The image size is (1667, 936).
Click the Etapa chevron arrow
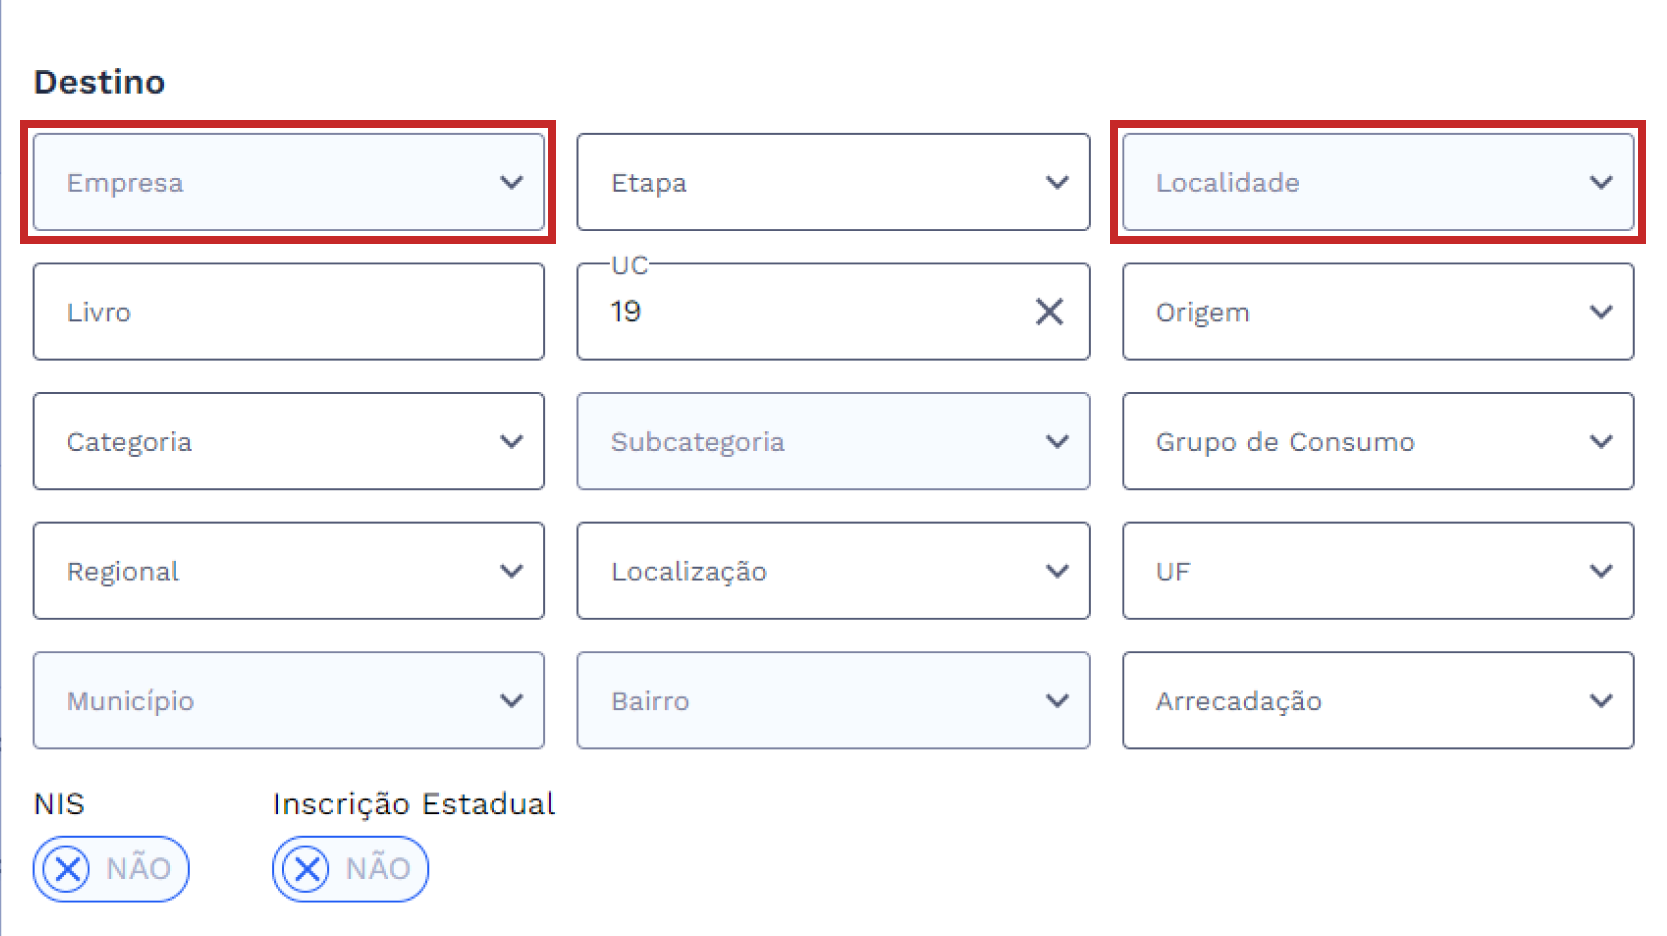point(1057,183)
